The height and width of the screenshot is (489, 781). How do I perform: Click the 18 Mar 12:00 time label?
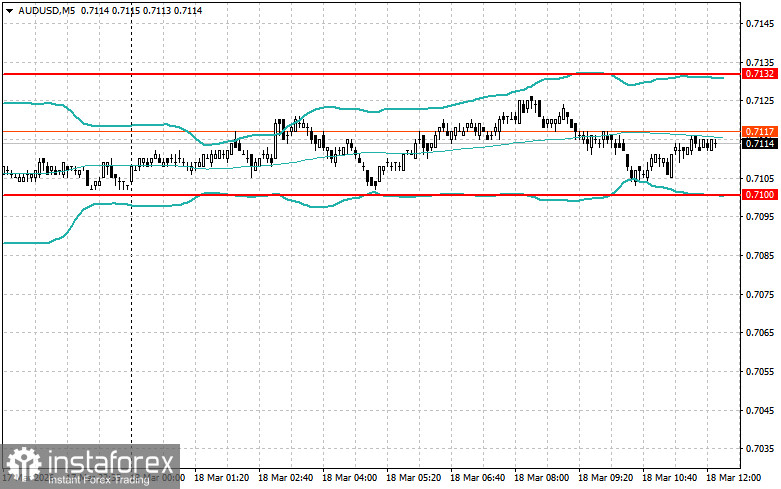734,478
